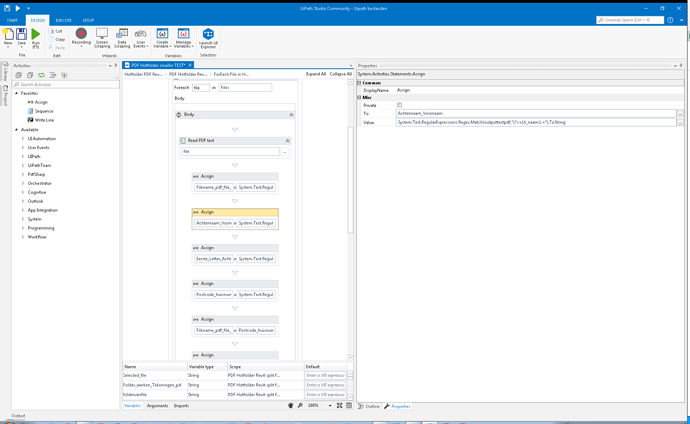Click Collapse All in the designer
Screen dimensions: 690x424
tap(341, 74)
